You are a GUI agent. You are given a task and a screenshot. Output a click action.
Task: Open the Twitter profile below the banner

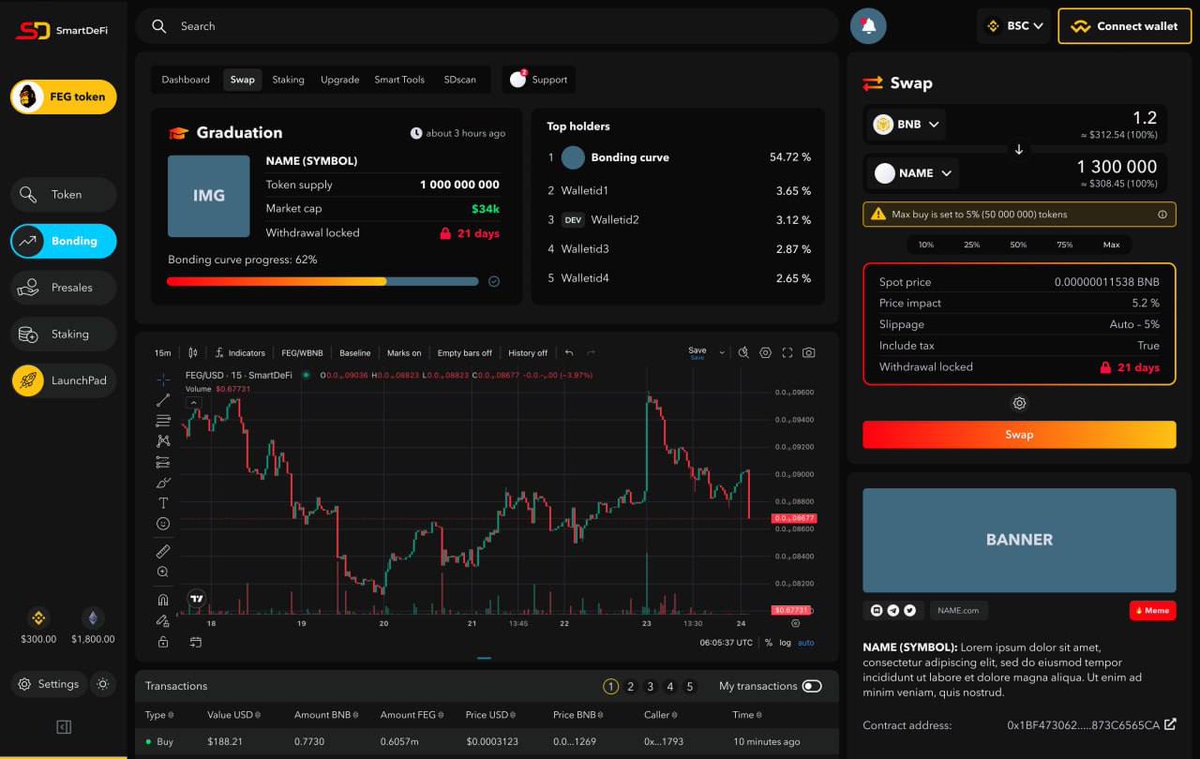click(x=910, y=611)
